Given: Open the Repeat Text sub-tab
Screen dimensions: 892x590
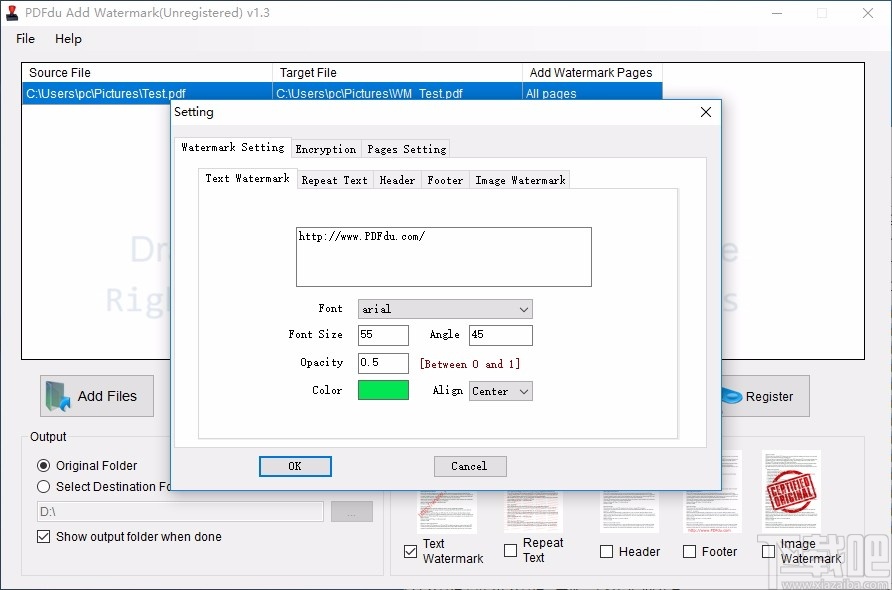Looking at the screenshot, I should (x=334, y=180).
